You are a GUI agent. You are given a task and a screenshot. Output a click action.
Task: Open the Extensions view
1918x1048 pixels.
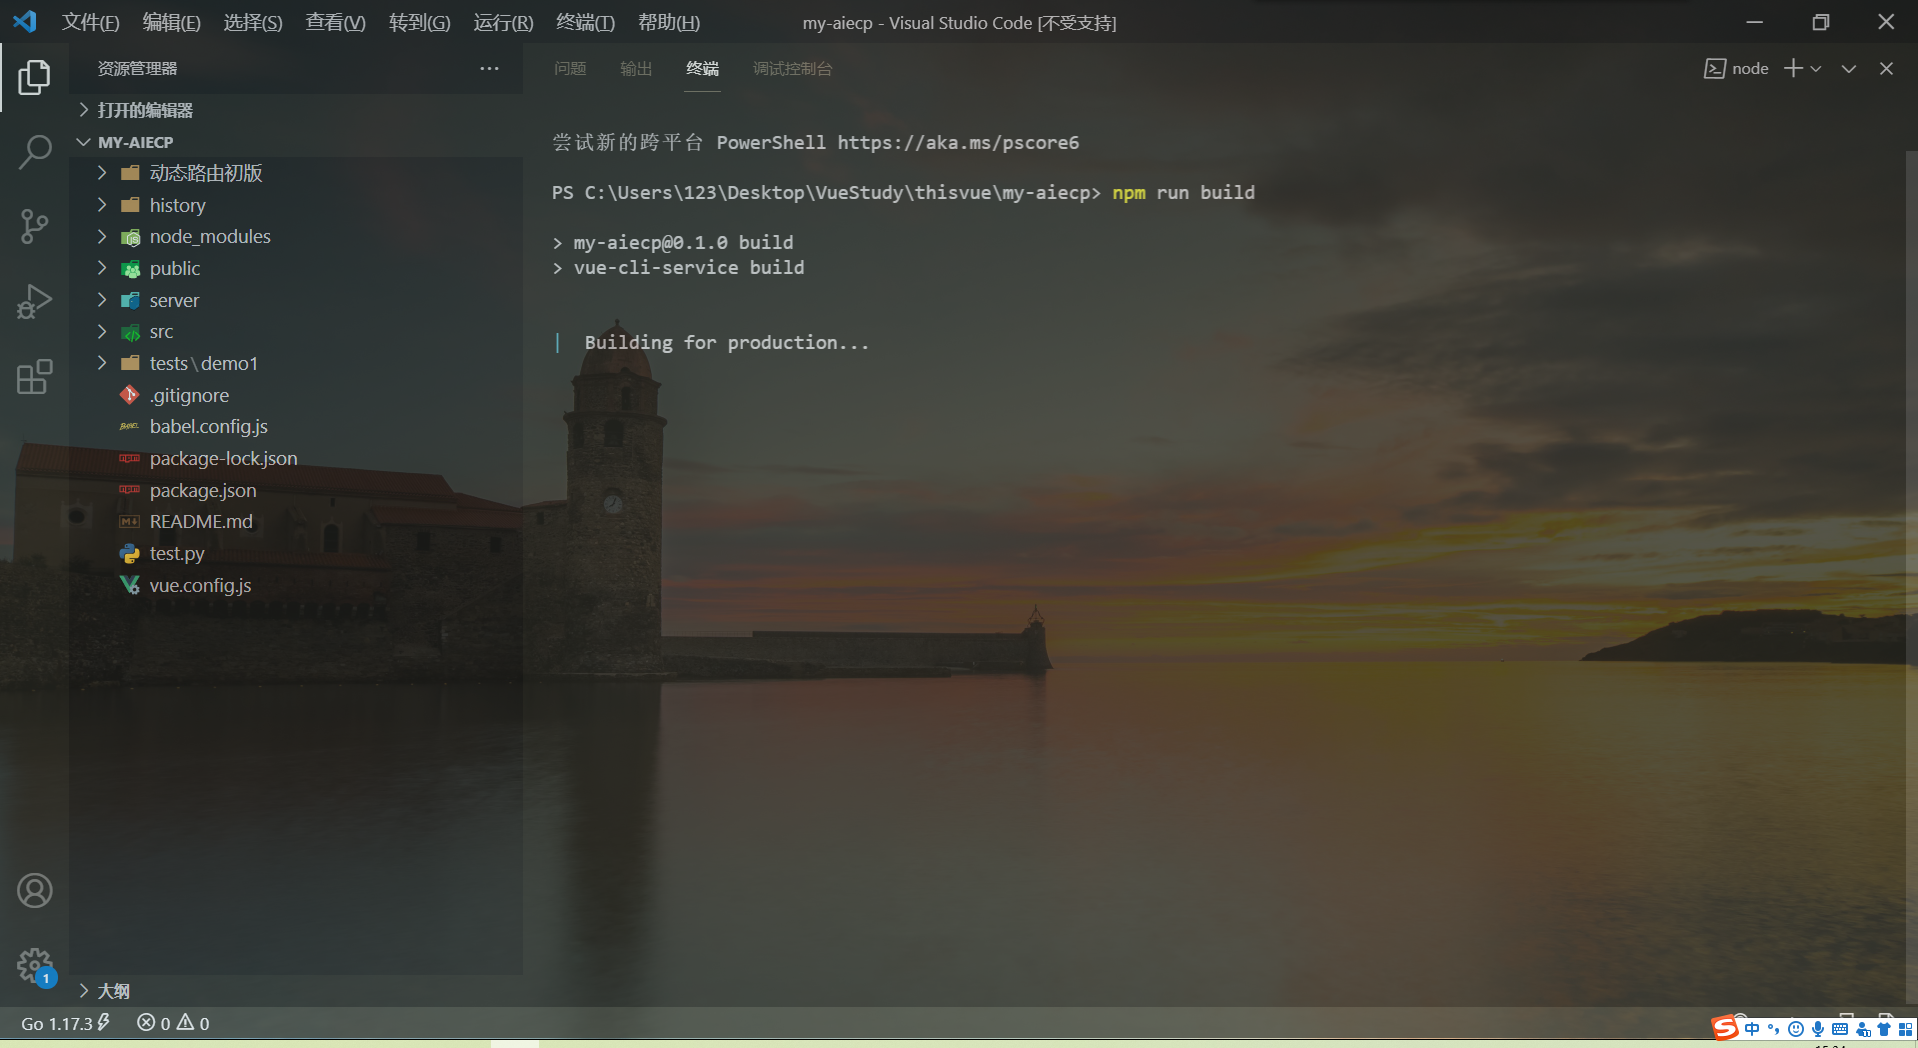click(x=34, y=377)
